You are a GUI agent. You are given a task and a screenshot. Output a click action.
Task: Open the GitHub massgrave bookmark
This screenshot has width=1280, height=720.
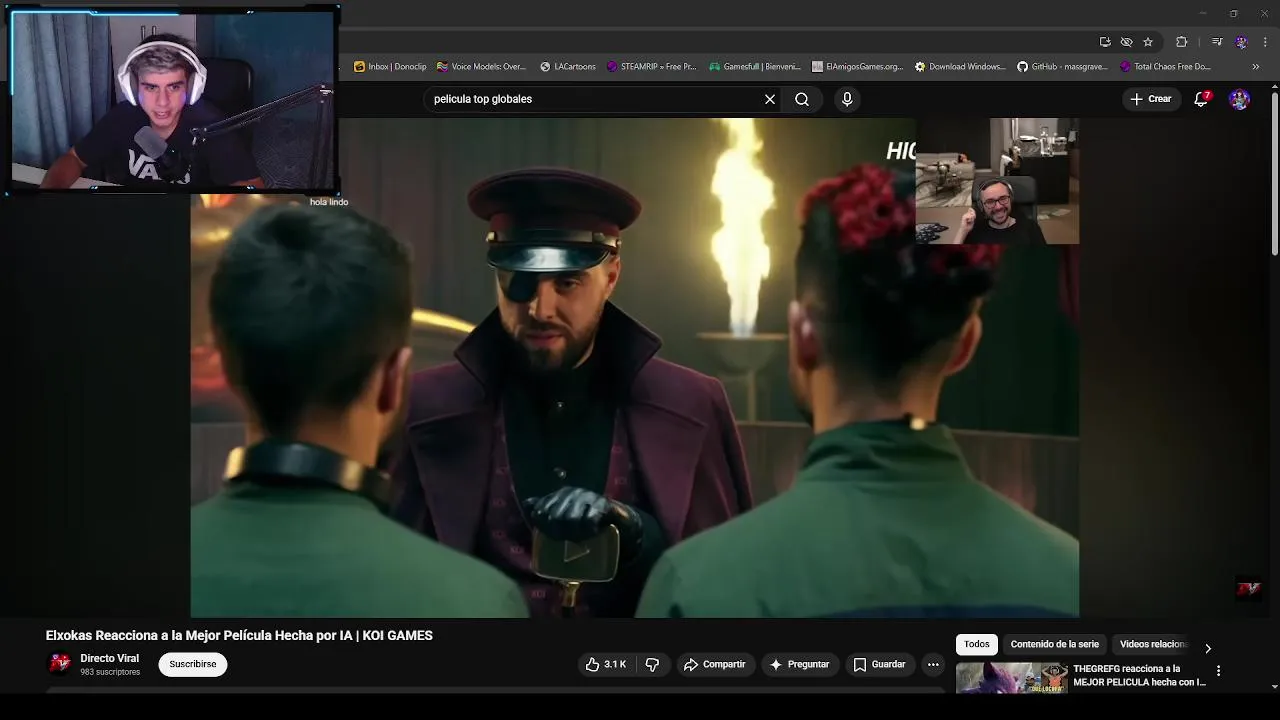[x=1062, y=67]
